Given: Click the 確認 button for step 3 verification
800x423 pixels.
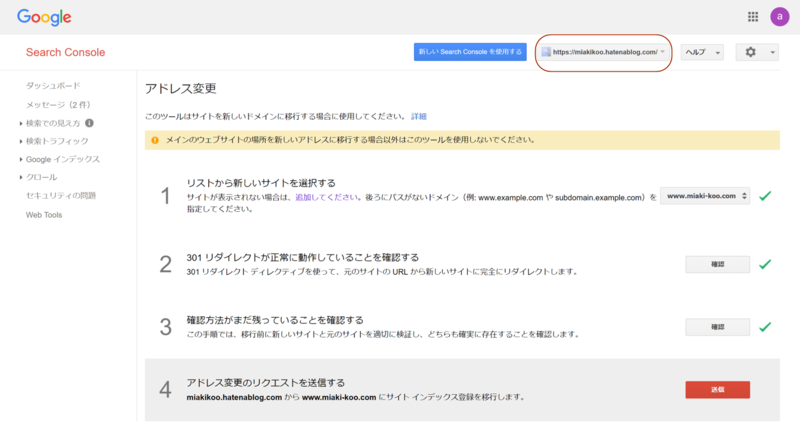Looking at the screenshot, I should pos(717,327).
